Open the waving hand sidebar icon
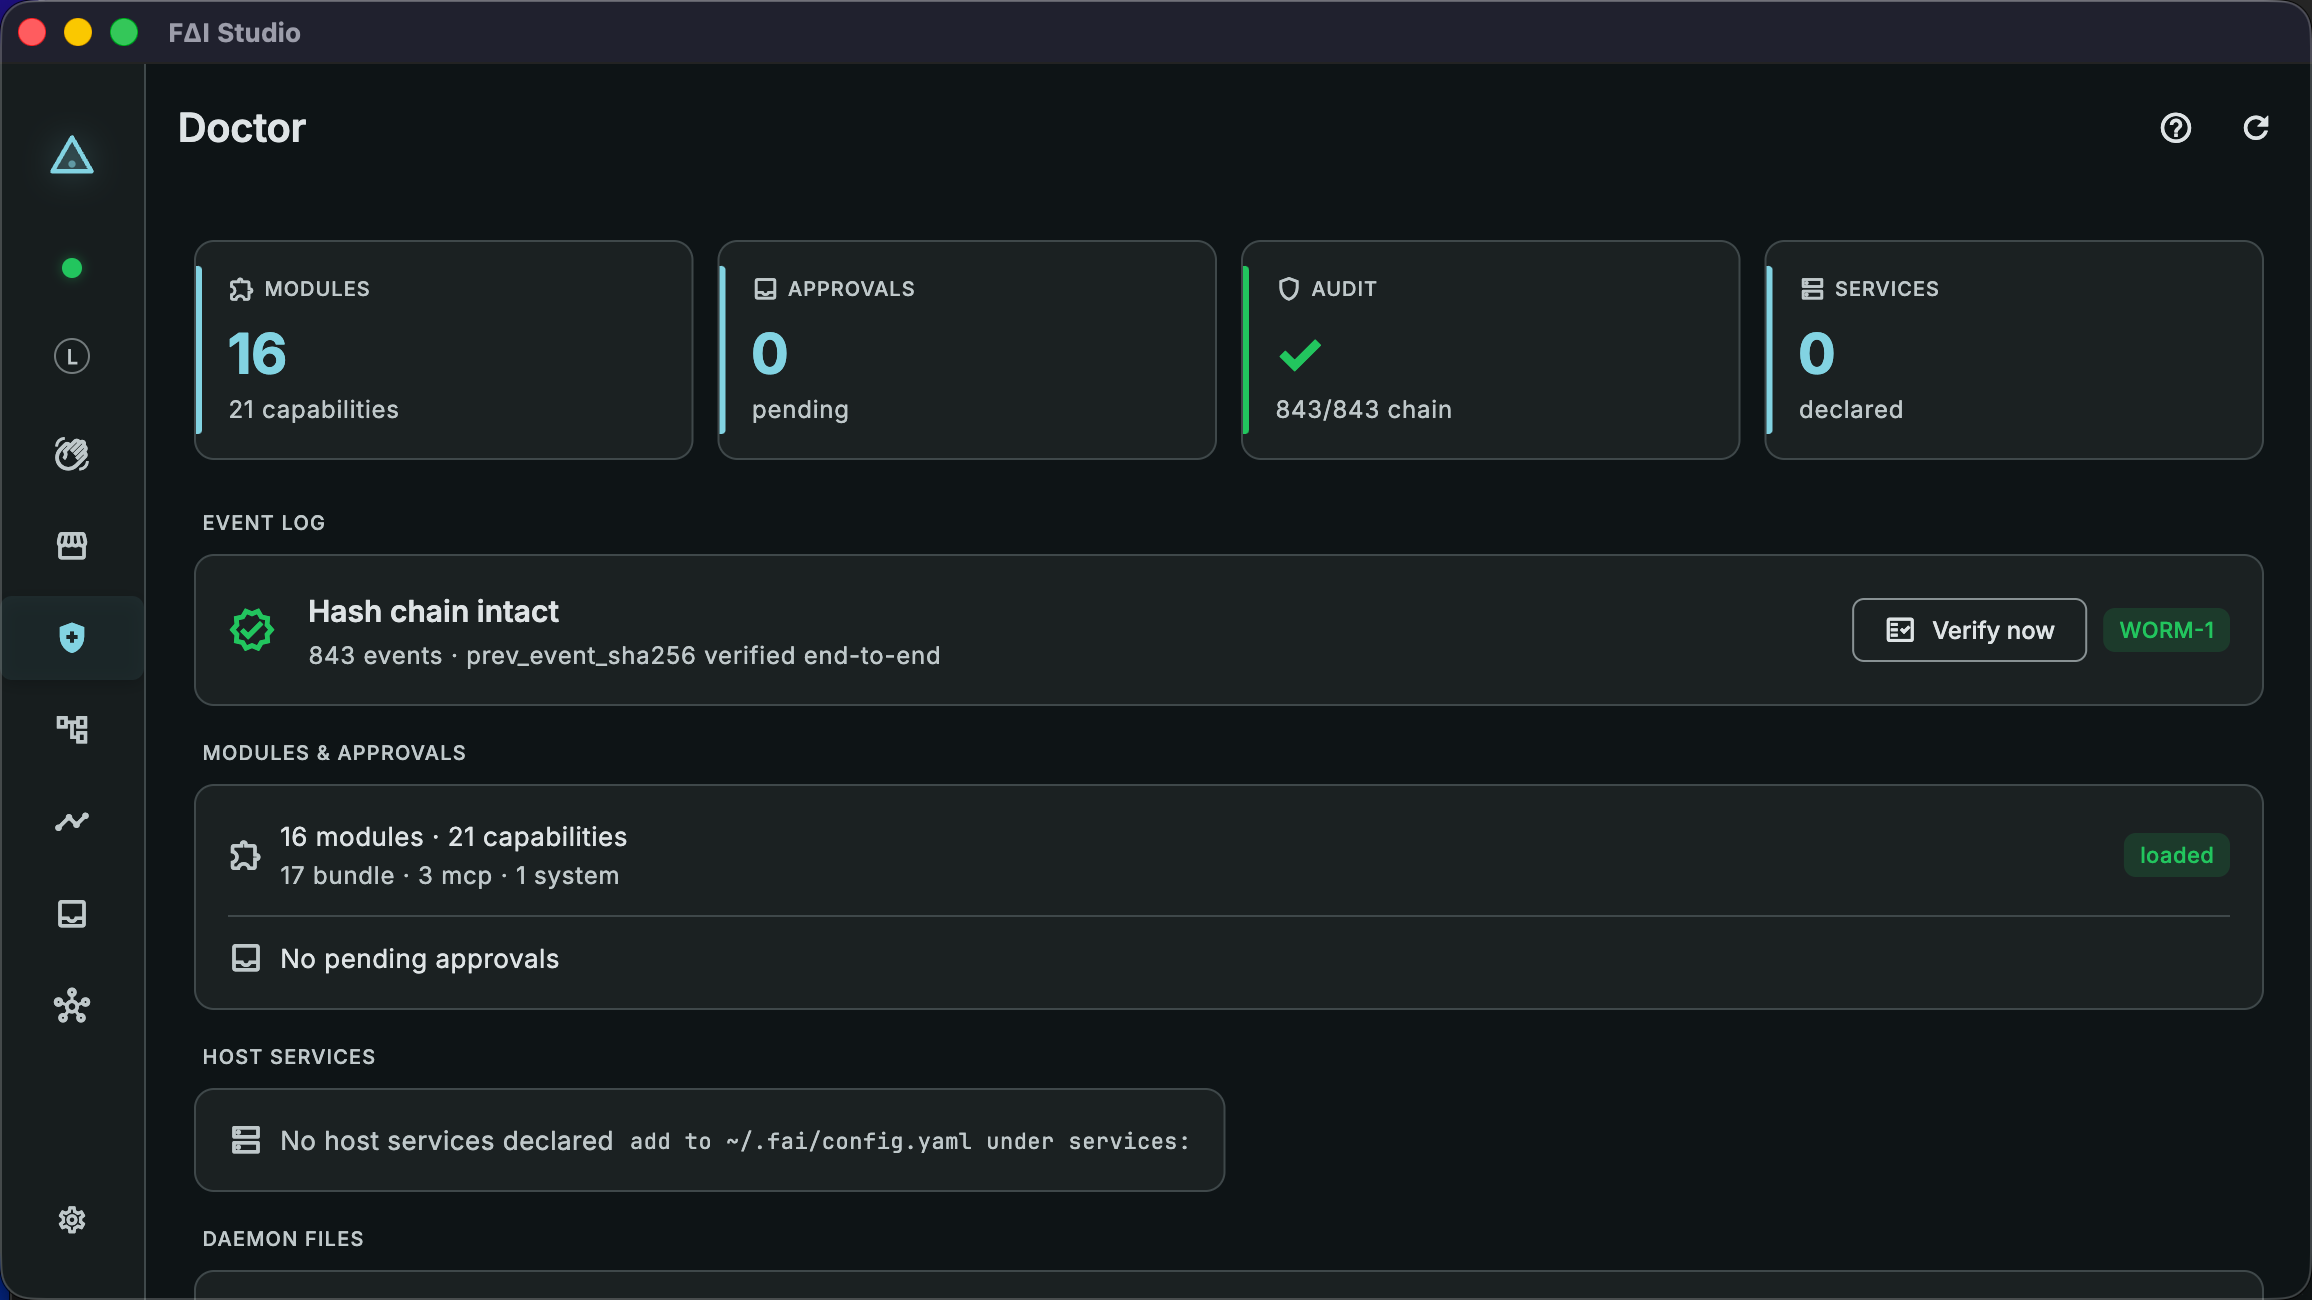 72,454
